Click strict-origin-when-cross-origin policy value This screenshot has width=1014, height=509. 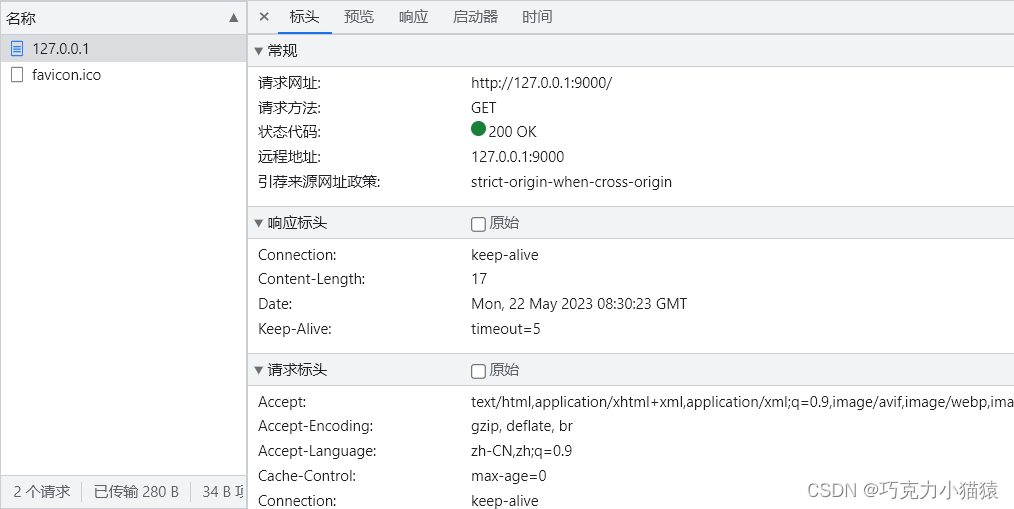571,182
